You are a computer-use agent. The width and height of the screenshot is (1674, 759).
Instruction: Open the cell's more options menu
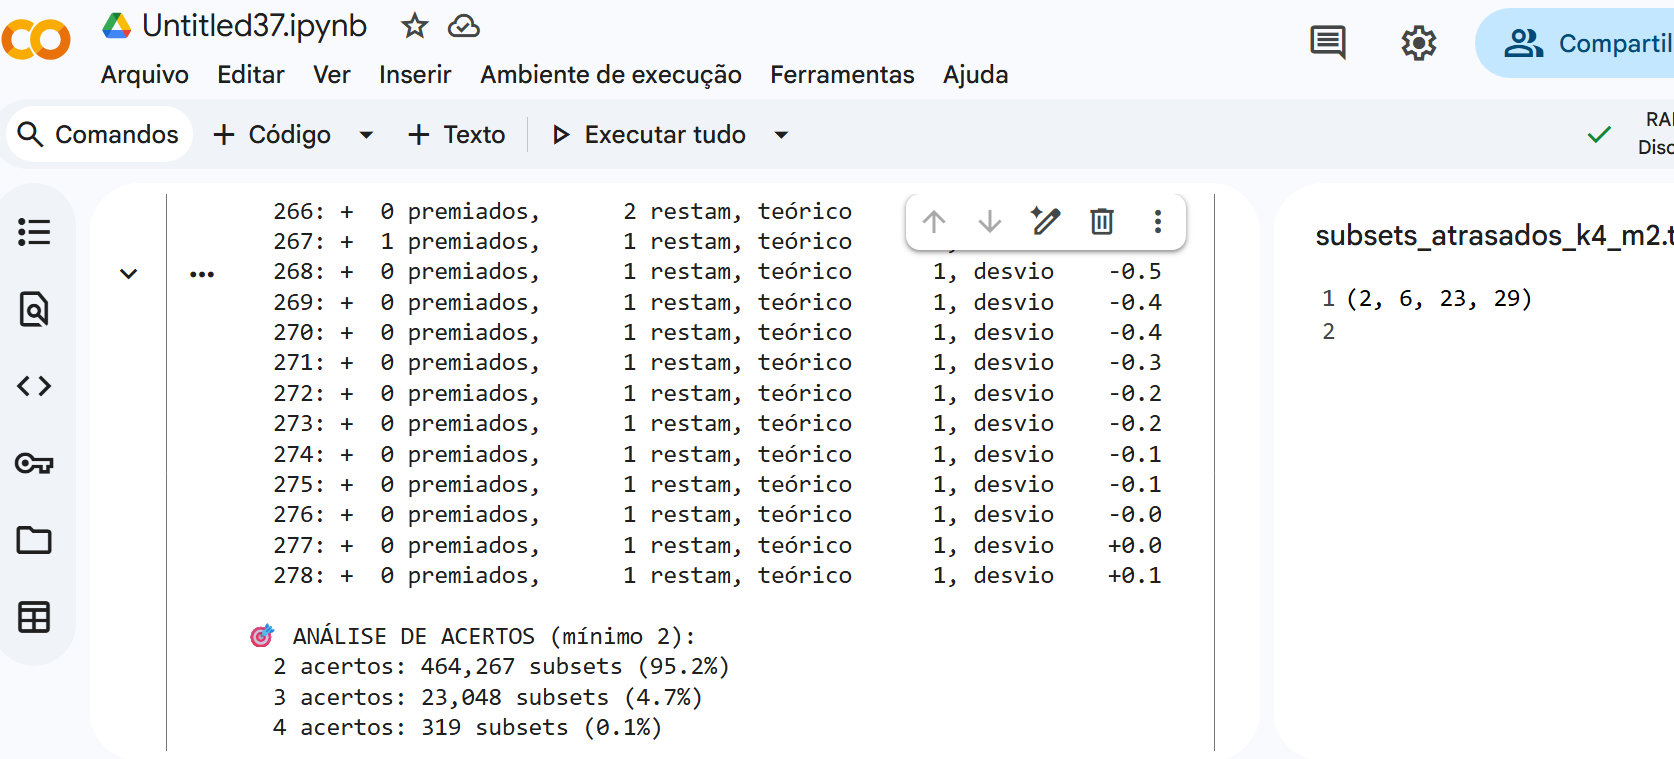[1158, 221]
